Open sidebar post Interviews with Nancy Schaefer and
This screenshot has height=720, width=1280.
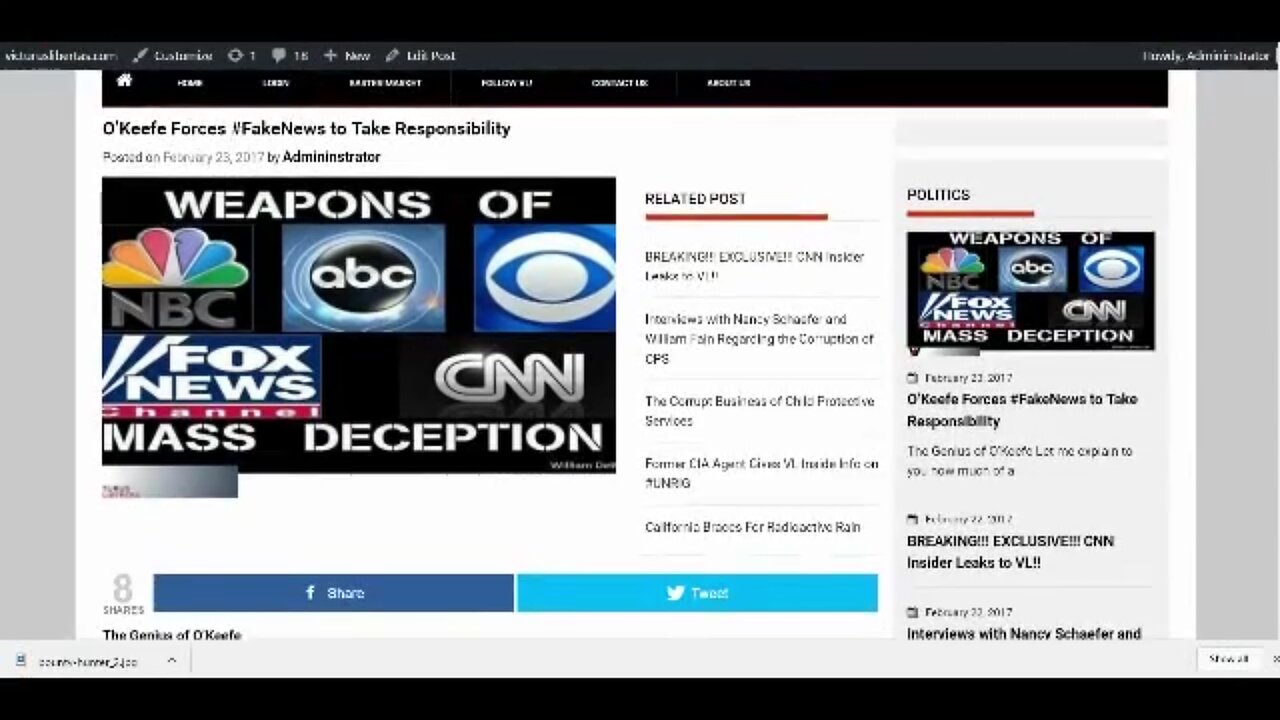pos(1024,633)
